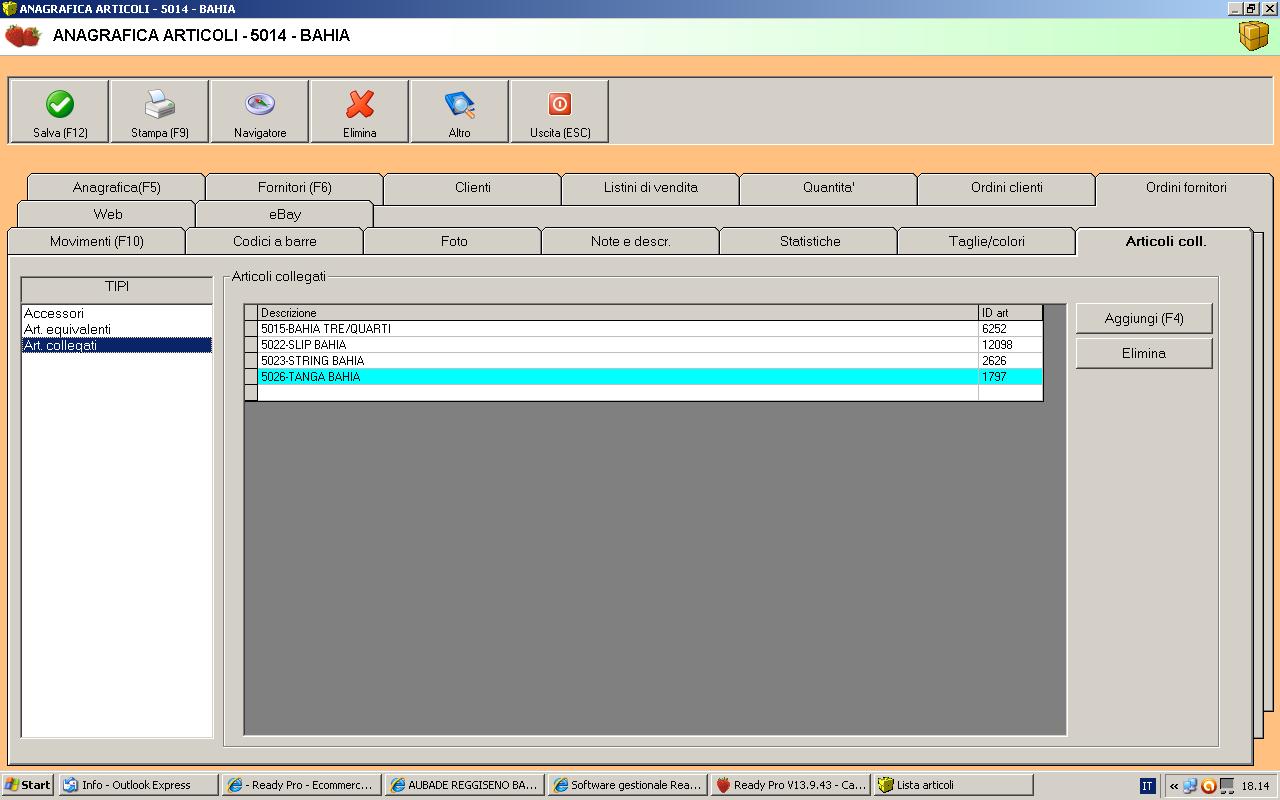The width and height of the screenshot is (1280, 800).
Task: Click ID art cell 12098
Action: coord(1010,345)
